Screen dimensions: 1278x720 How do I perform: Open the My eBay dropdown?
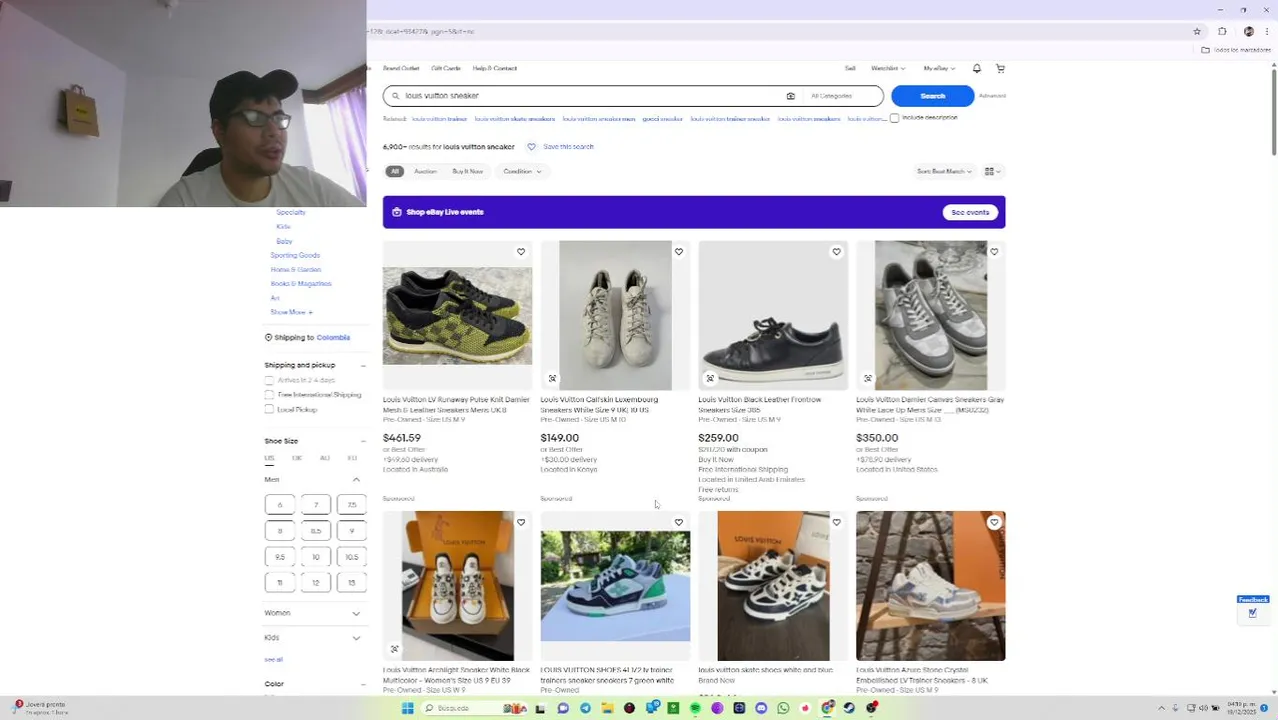[x=939, y=68]
